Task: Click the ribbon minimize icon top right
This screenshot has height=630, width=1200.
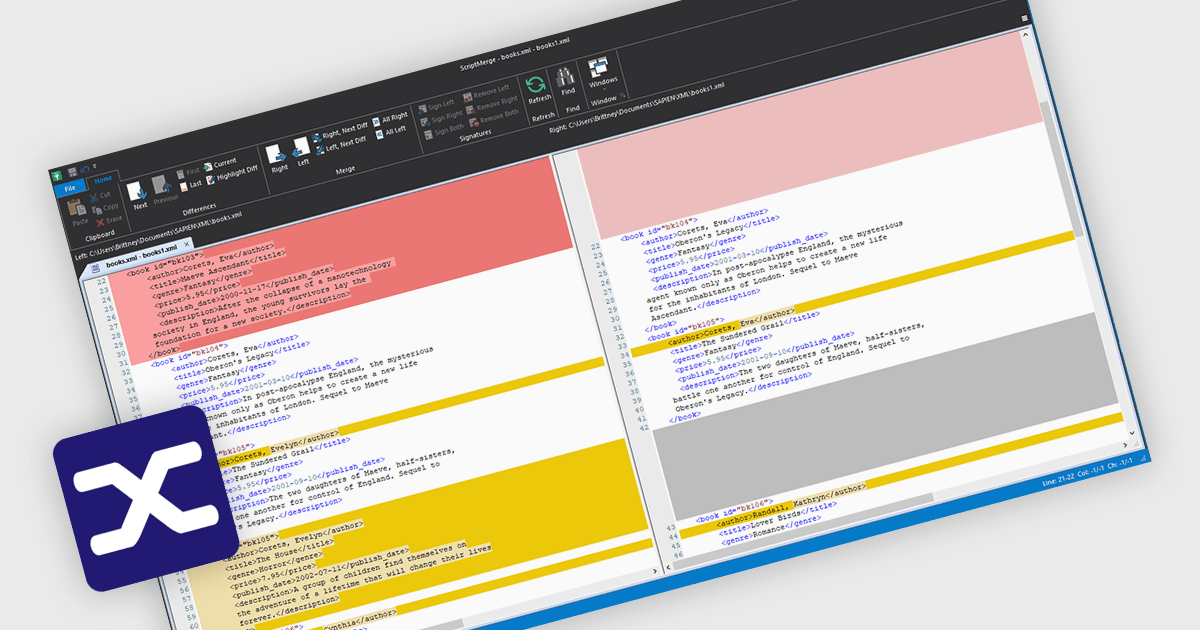Action: click(x=1024, y=18)
